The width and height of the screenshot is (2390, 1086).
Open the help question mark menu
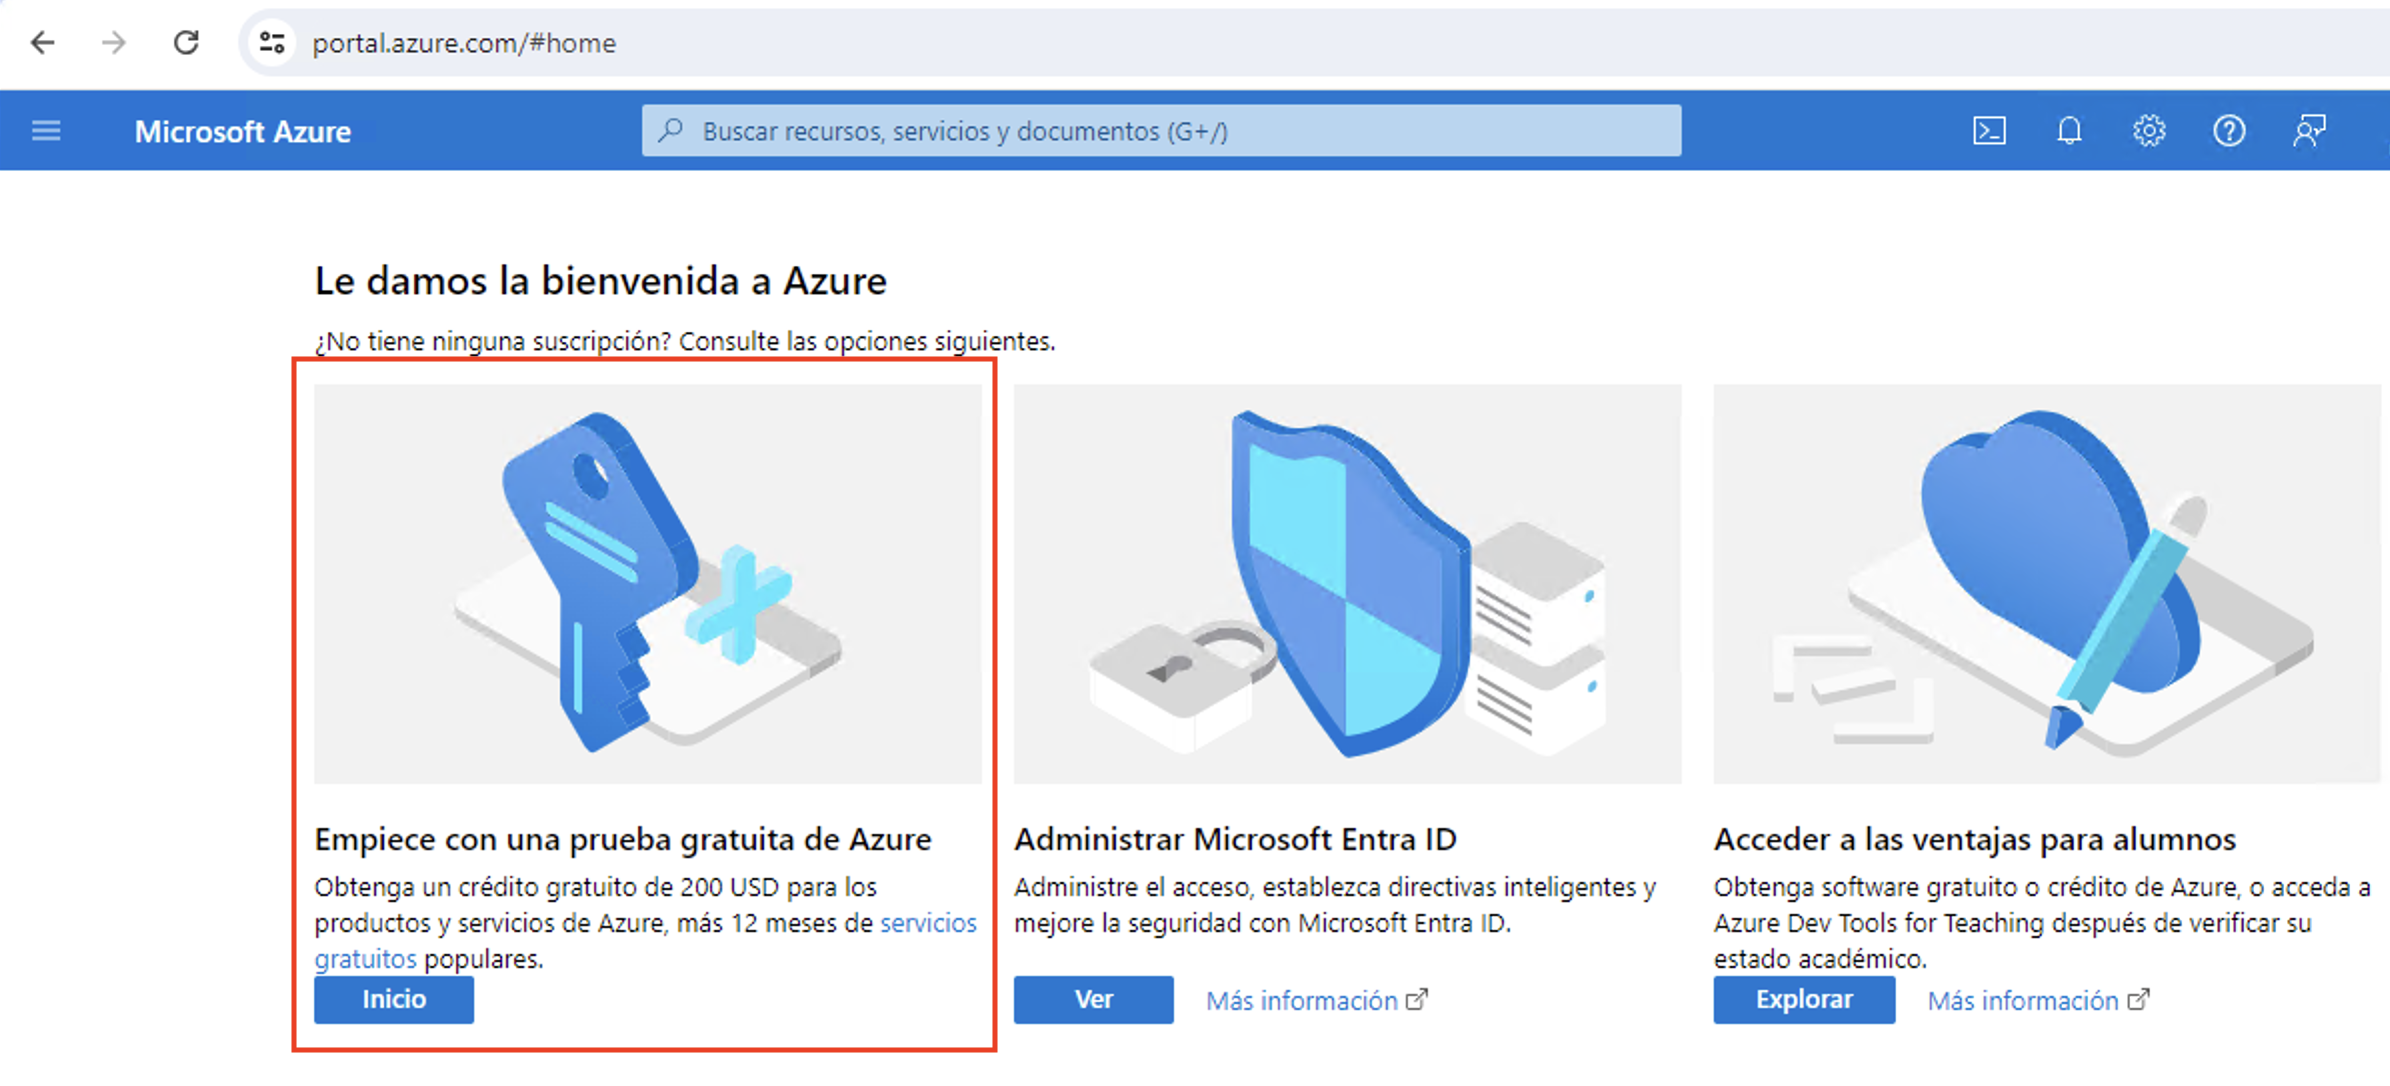coord(2229,131)
